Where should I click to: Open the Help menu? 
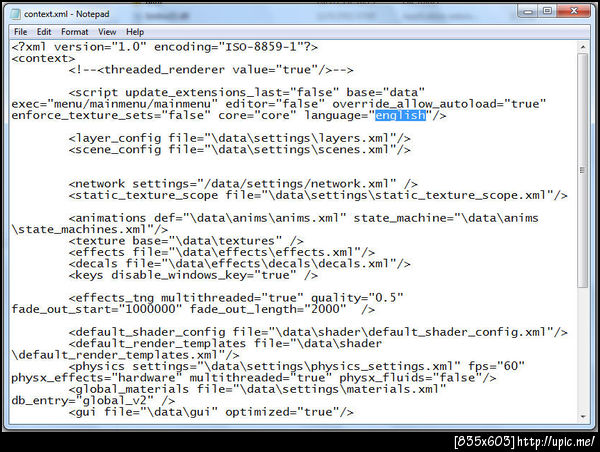[135, 32]
